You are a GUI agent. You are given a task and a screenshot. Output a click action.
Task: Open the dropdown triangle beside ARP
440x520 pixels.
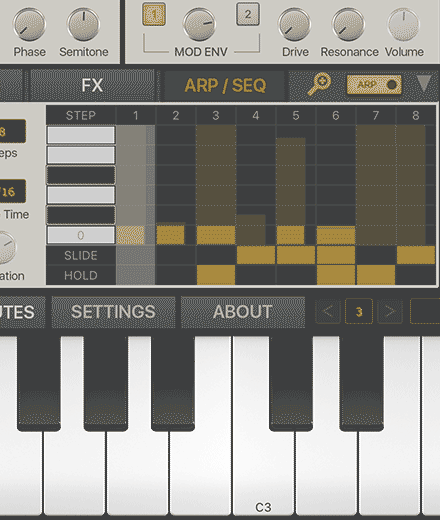(x=424, y=83)
